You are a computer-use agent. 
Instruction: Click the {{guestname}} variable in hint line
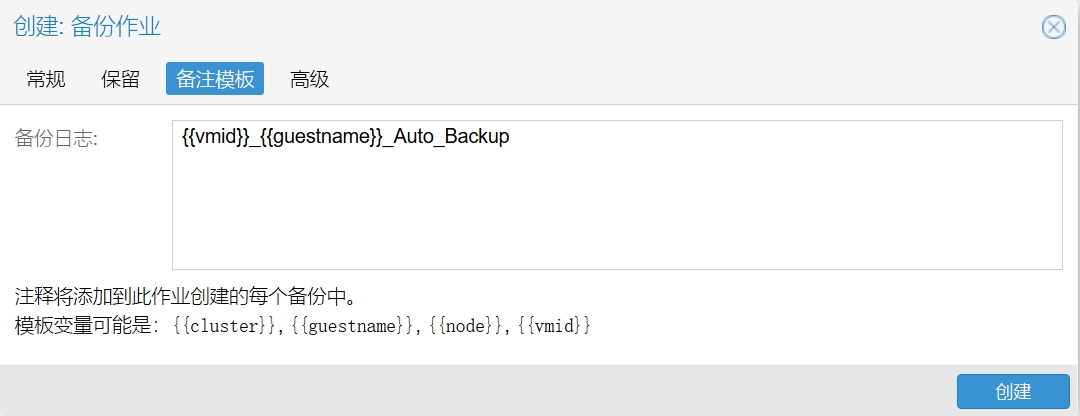351,325
